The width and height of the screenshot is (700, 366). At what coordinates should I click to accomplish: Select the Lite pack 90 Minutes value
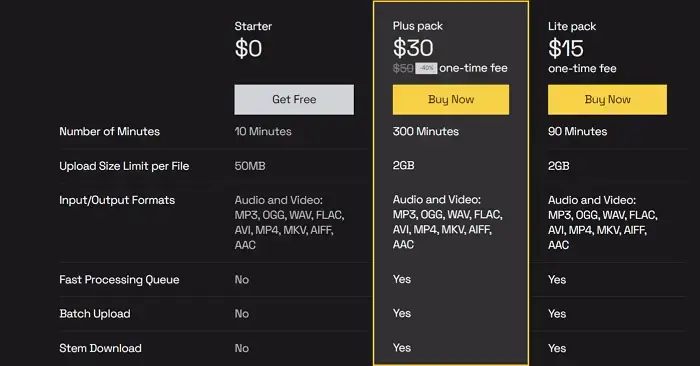pyautogui.click(x=577, y=132)
